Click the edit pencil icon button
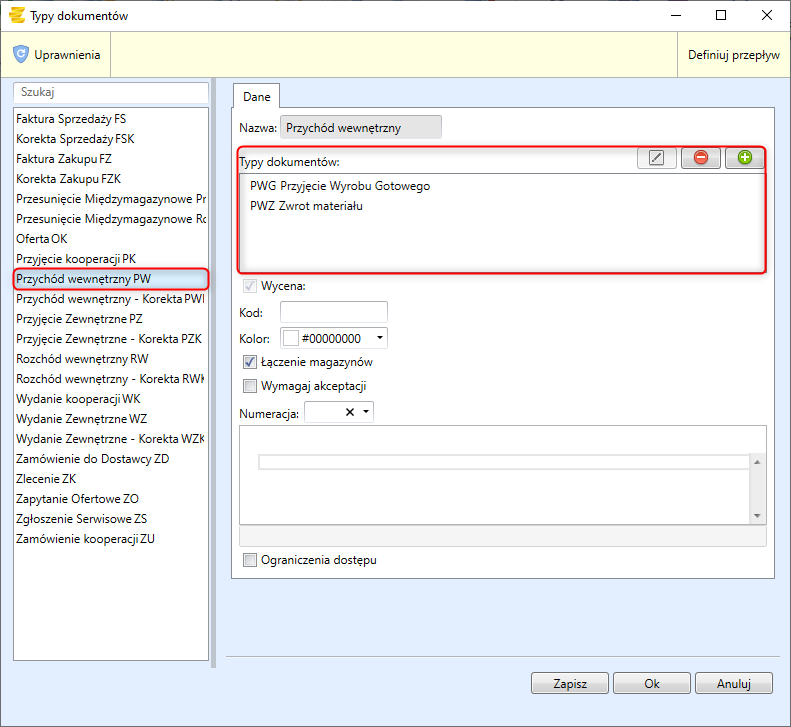This screenshot has width=791, height=727. point(656,158)
